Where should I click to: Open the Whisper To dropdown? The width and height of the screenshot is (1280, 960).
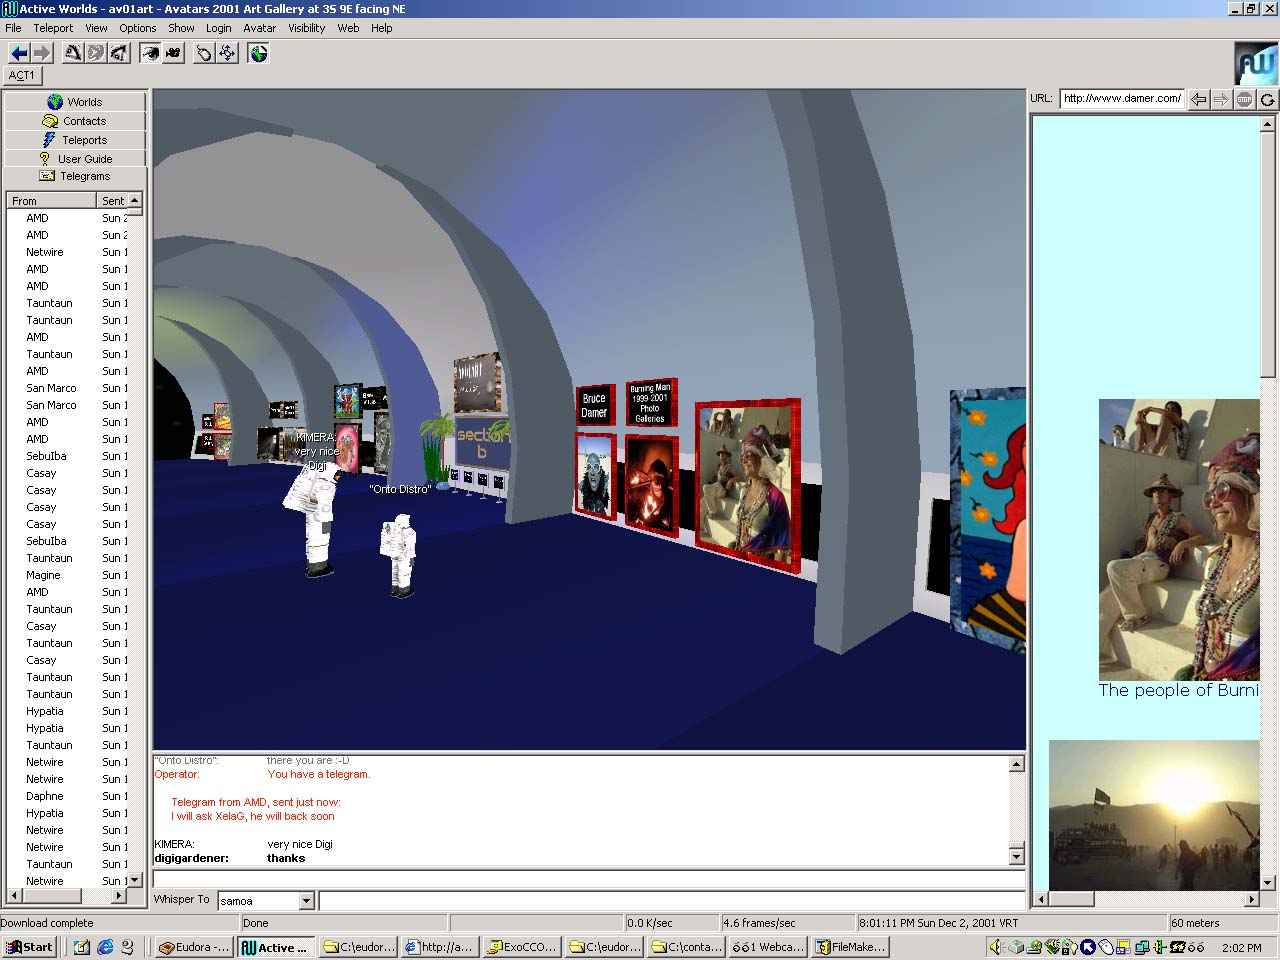pyautogui.click(x=307, y=901)
